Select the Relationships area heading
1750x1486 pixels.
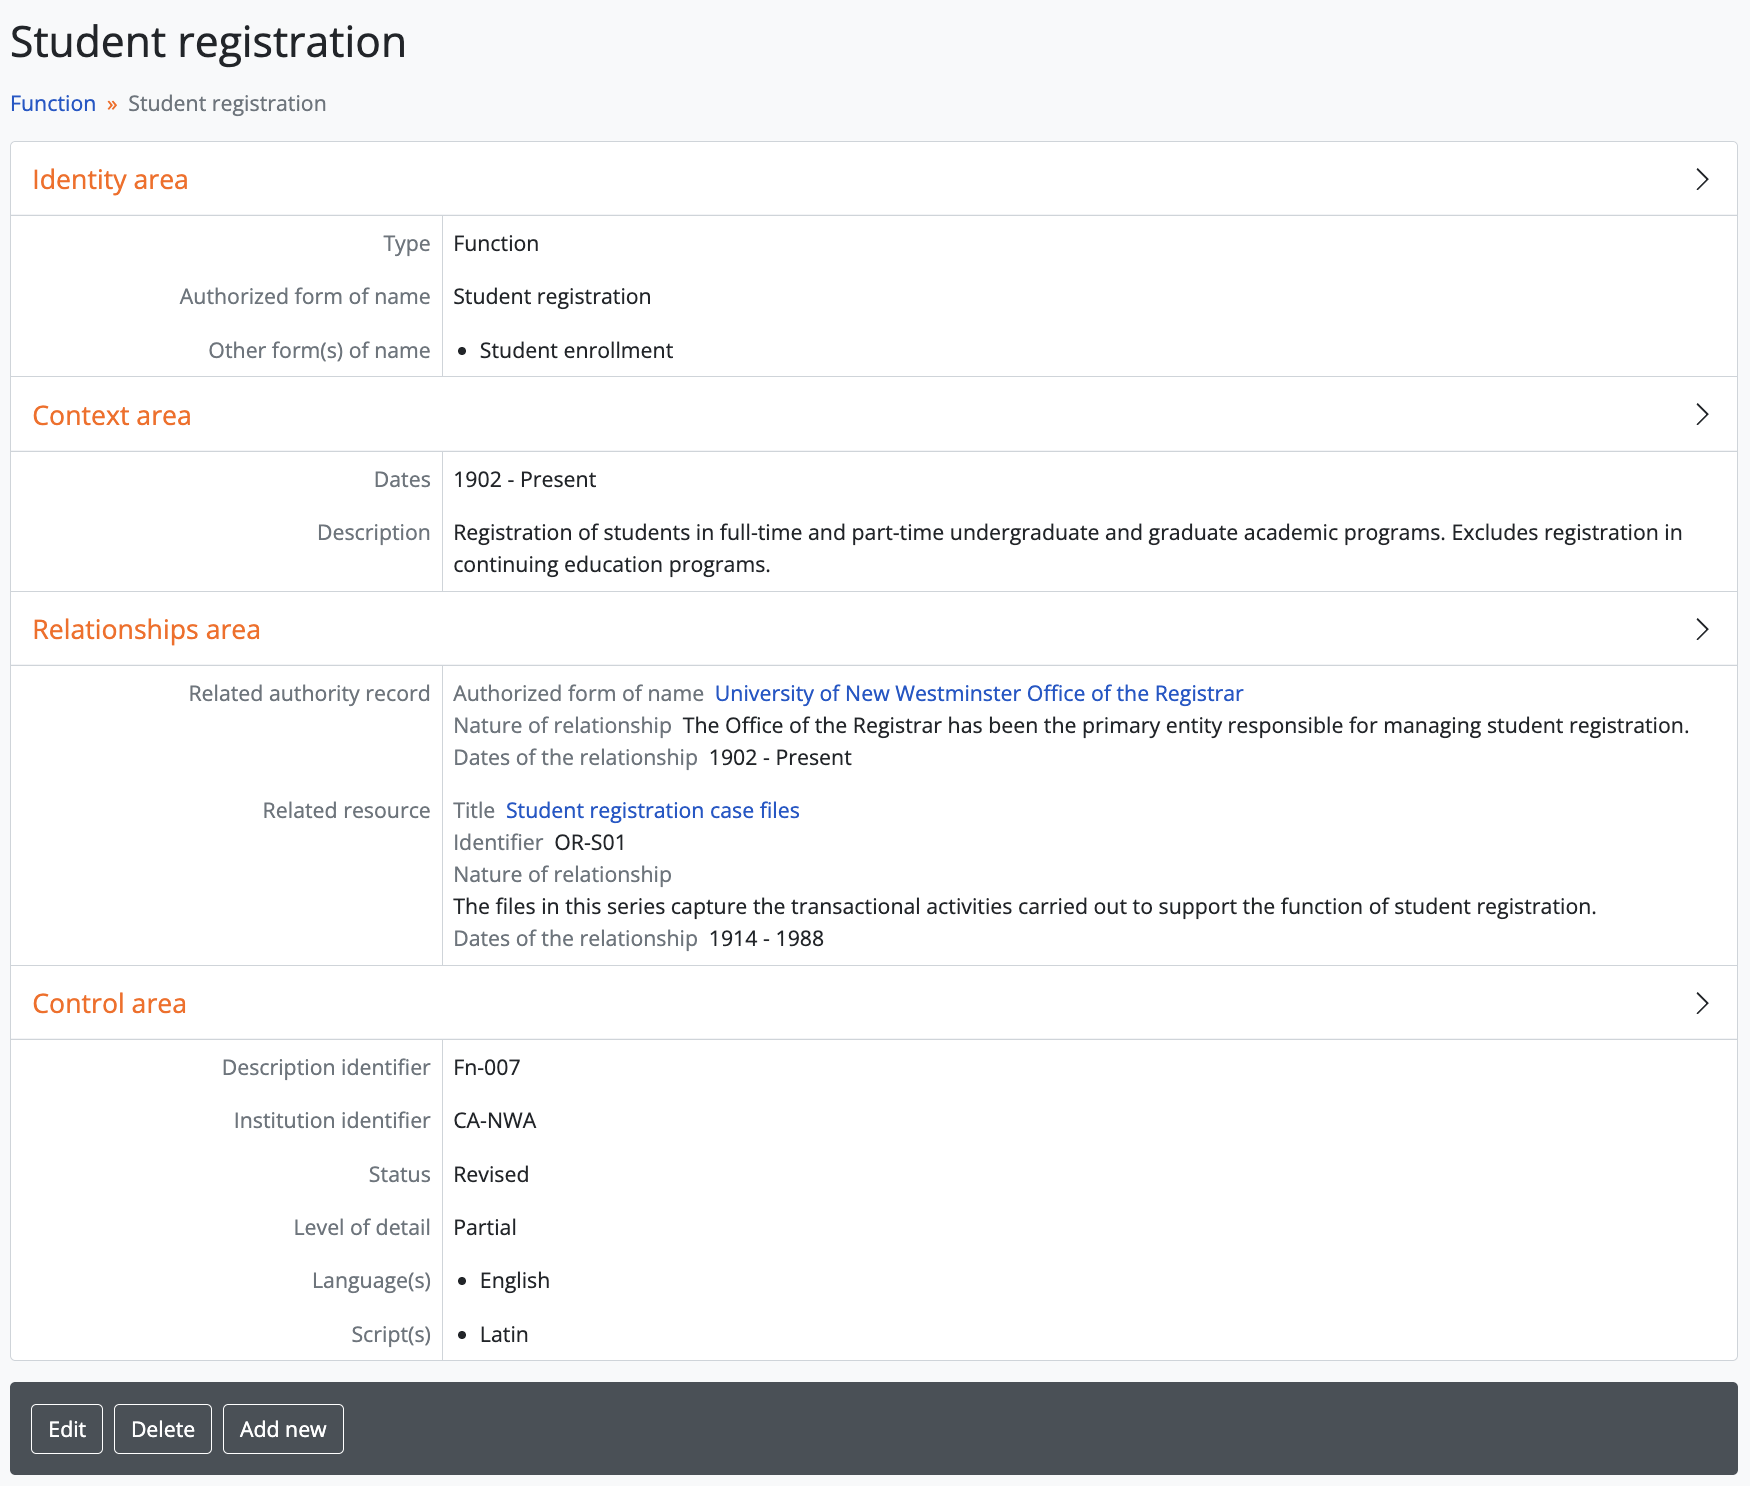[x=146, y=630]
